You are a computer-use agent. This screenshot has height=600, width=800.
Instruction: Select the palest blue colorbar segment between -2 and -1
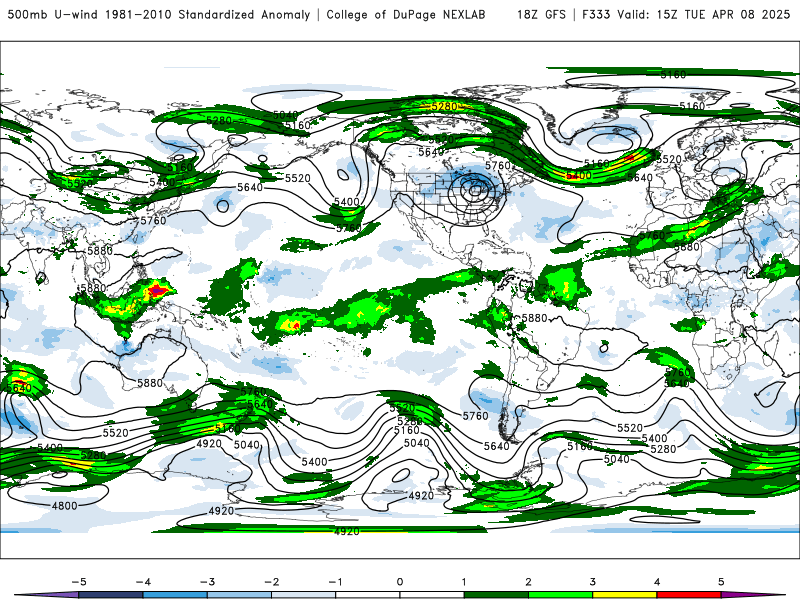[304, 595]
